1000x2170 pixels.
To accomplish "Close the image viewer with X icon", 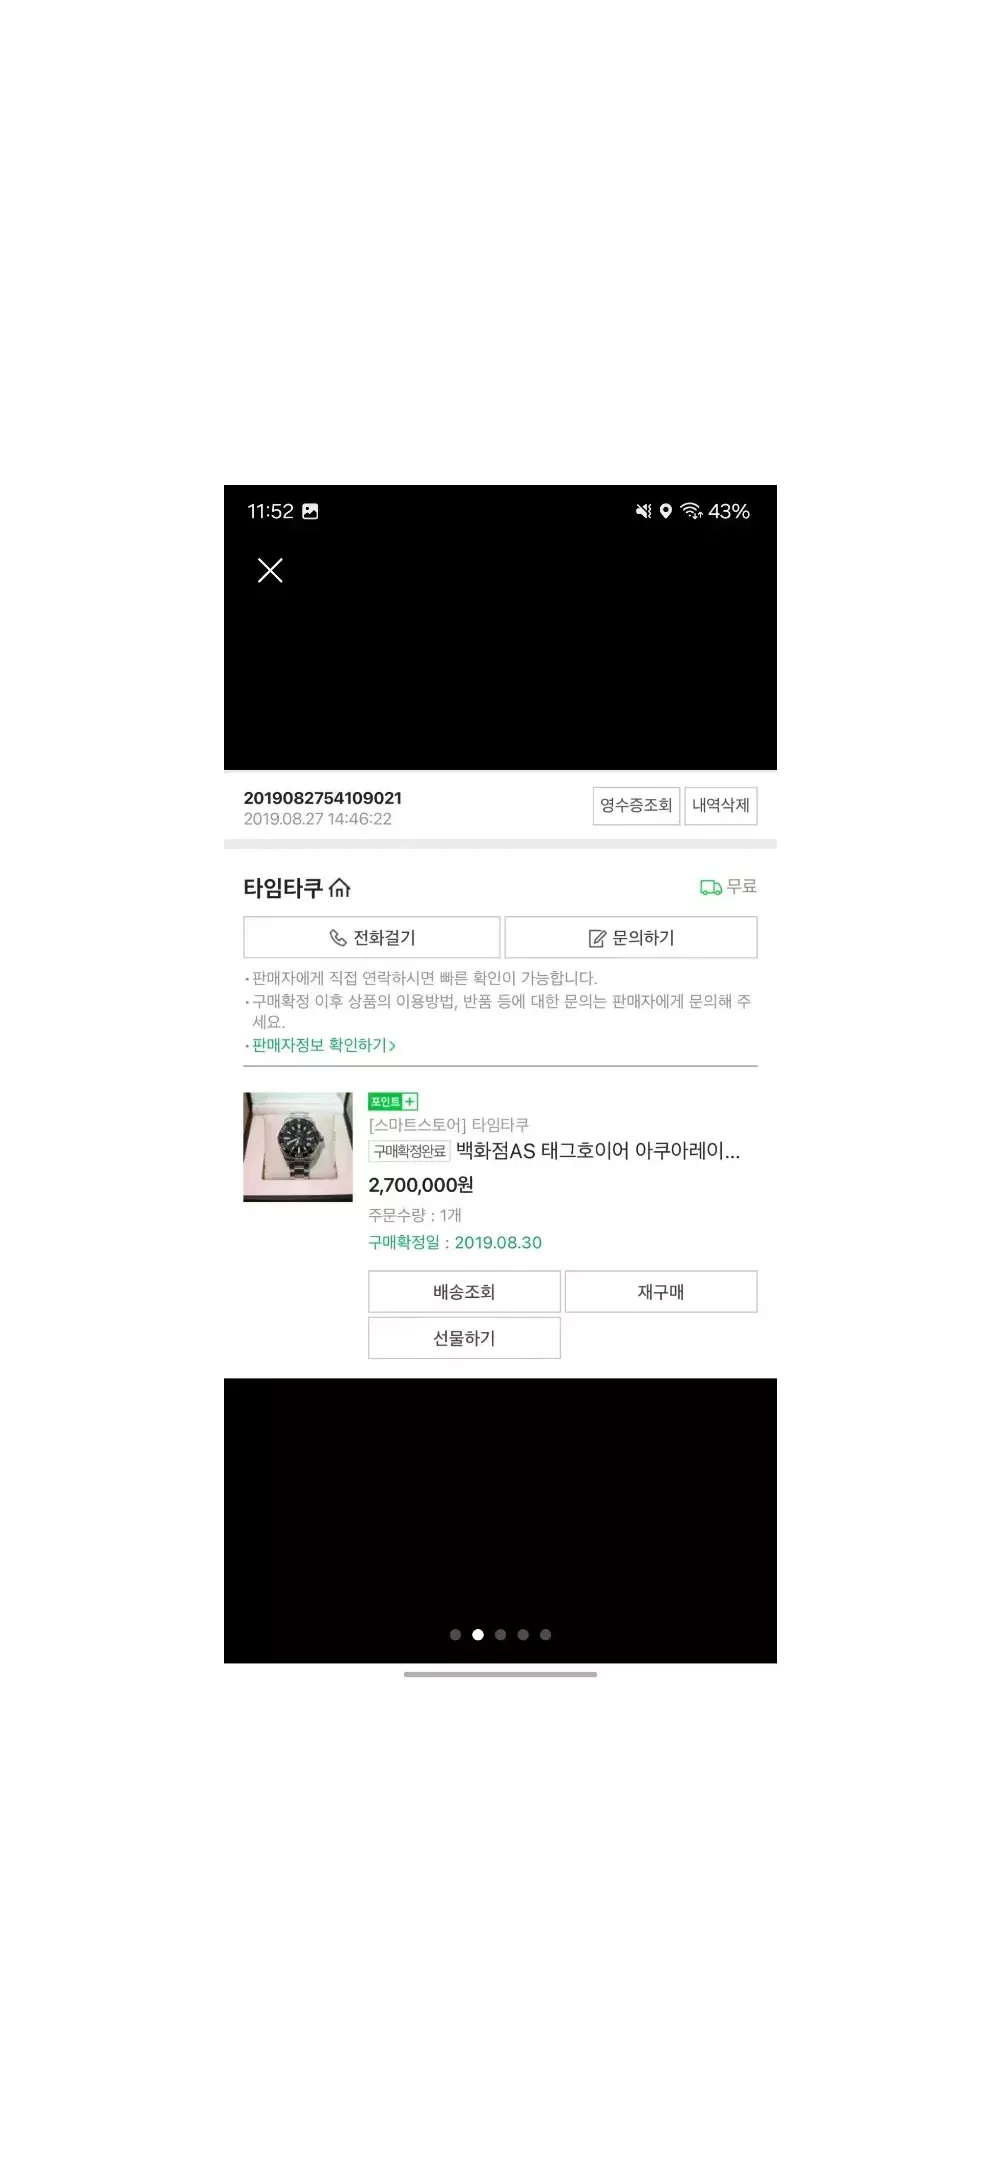I will click(x=270, y=570).
